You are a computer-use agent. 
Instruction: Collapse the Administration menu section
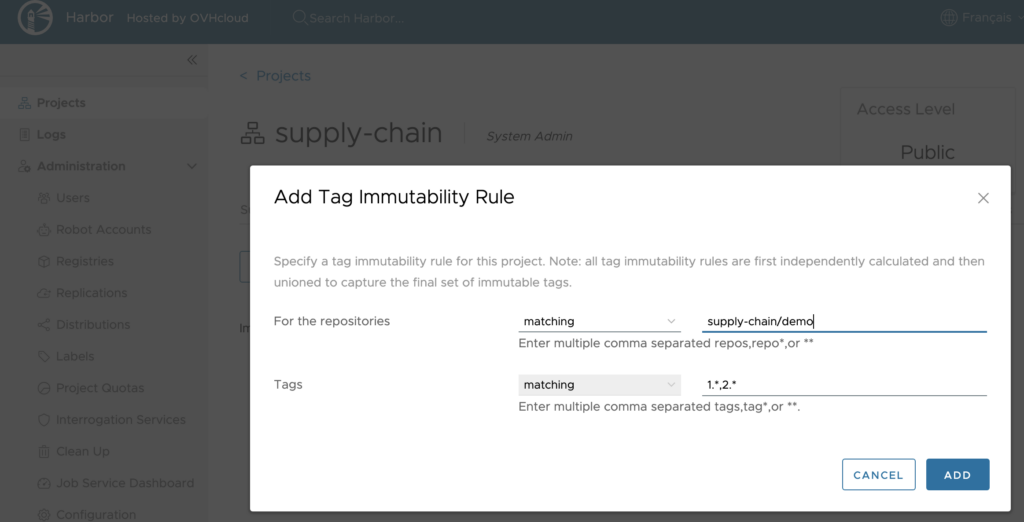click(x=192, y=167)
